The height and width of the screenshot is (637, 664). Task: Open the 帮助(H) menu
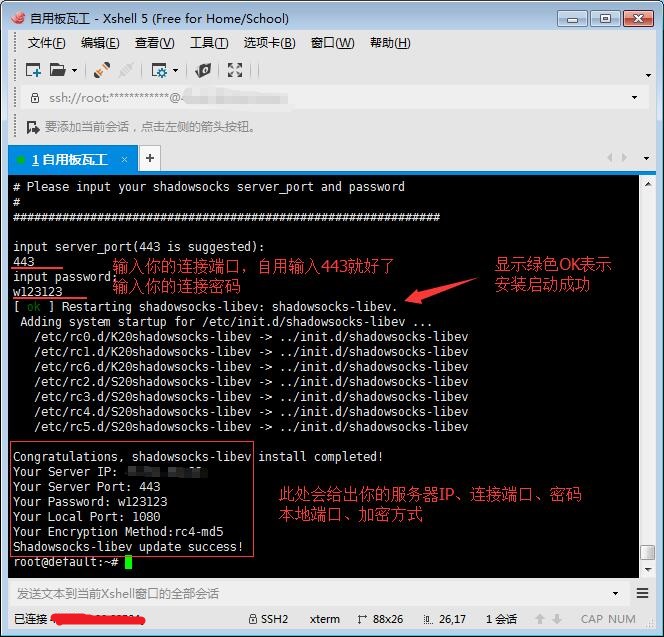pos(390,43)
